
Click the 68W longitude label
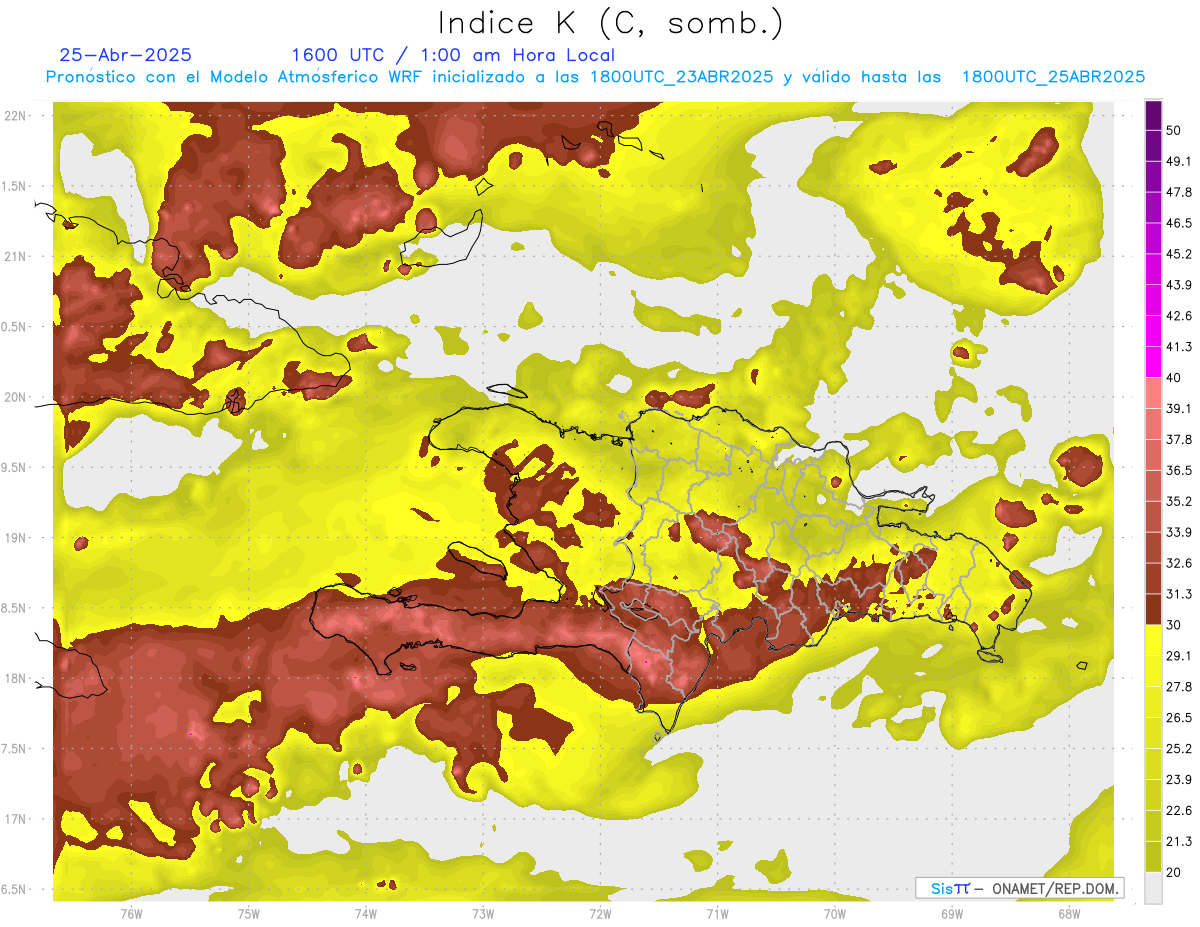[x=1069, y=914]
